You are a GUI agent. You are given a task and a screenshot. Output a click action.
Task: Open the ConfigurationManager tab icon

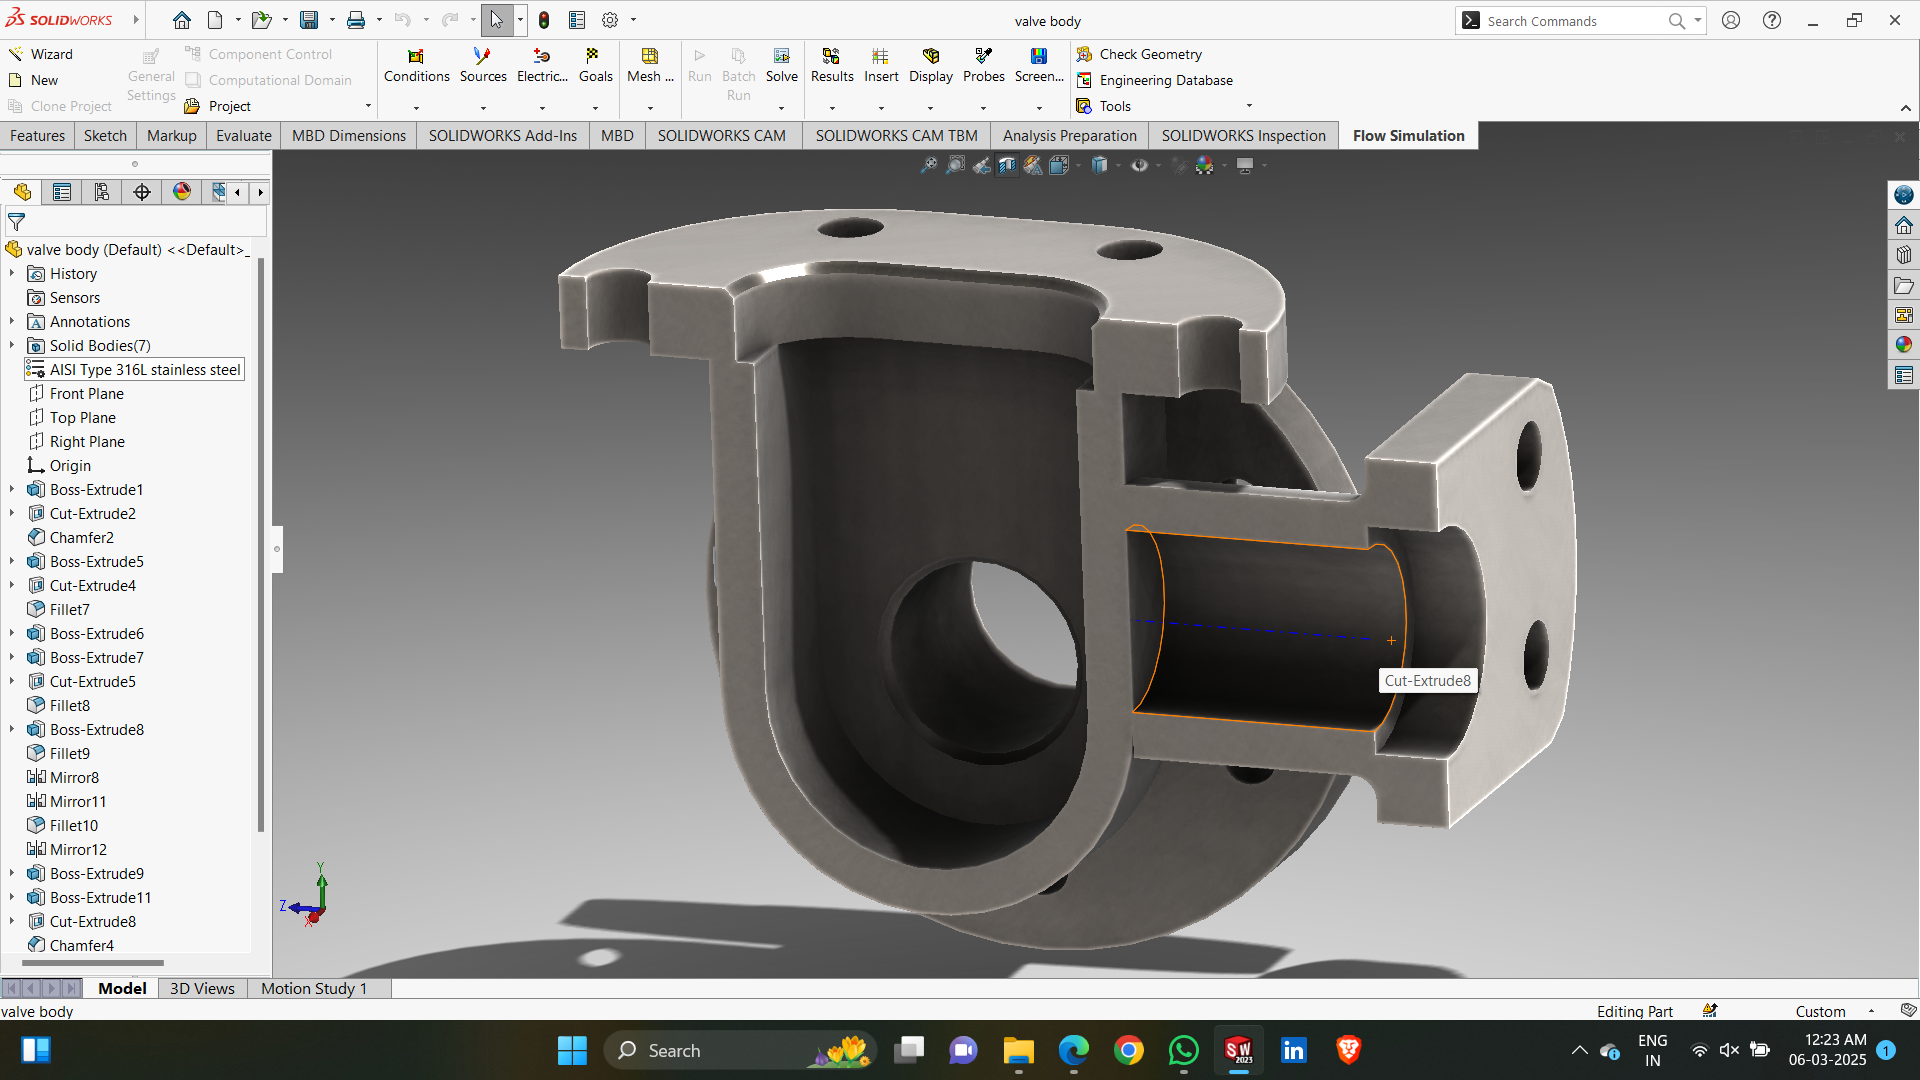pos(102,192)
